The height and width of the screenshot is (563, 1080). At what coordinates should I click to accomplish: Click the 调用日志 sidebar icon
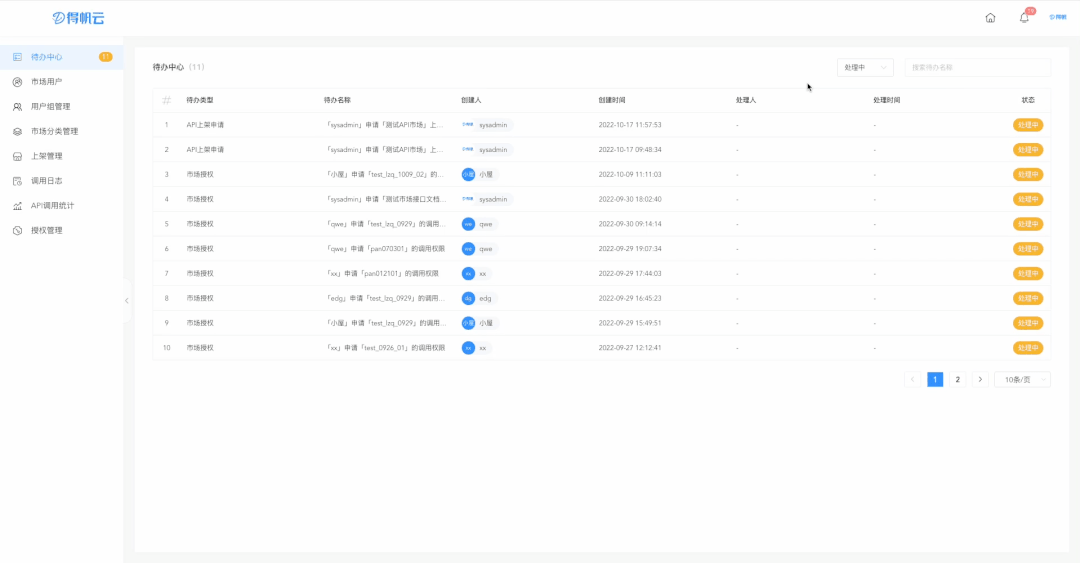tap(17, 181)
